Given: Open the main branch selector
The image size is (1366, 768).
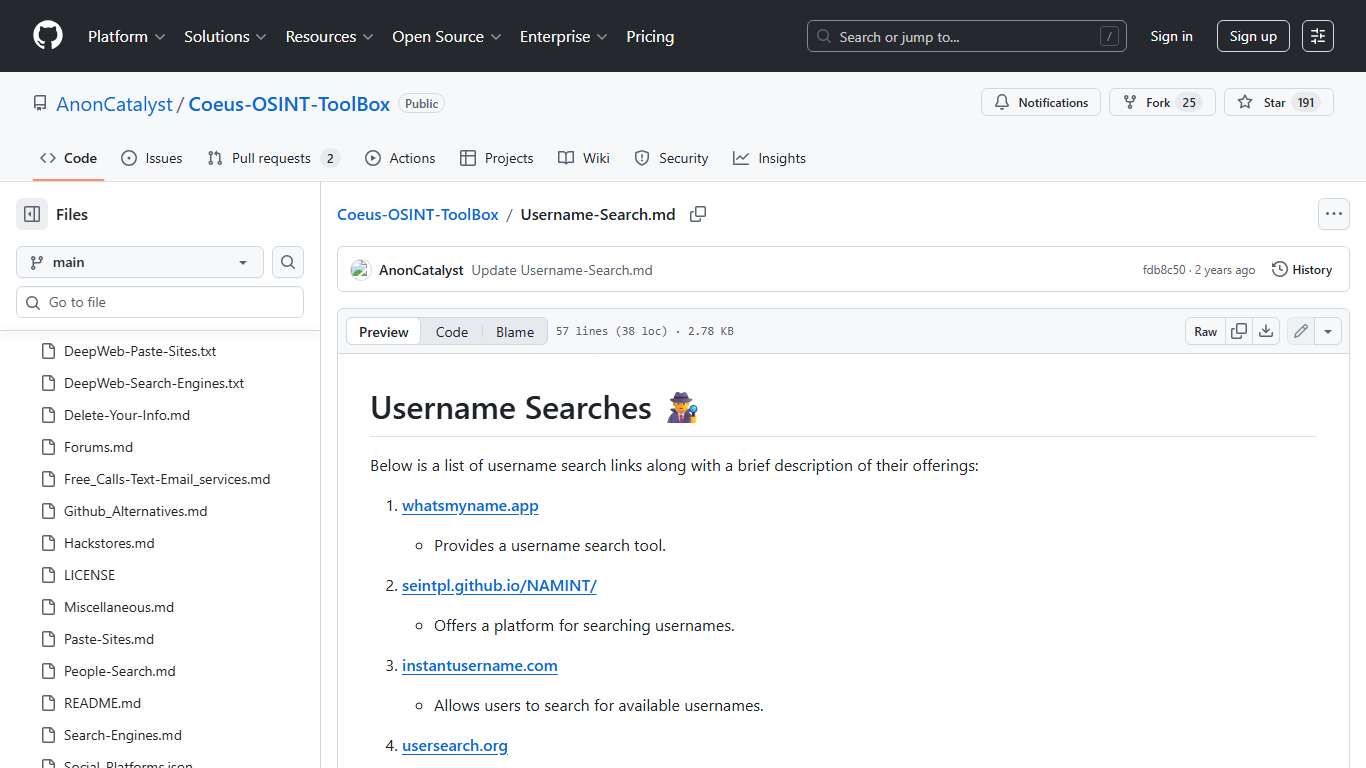Looking at the screenshot, I should click(139, 262).
